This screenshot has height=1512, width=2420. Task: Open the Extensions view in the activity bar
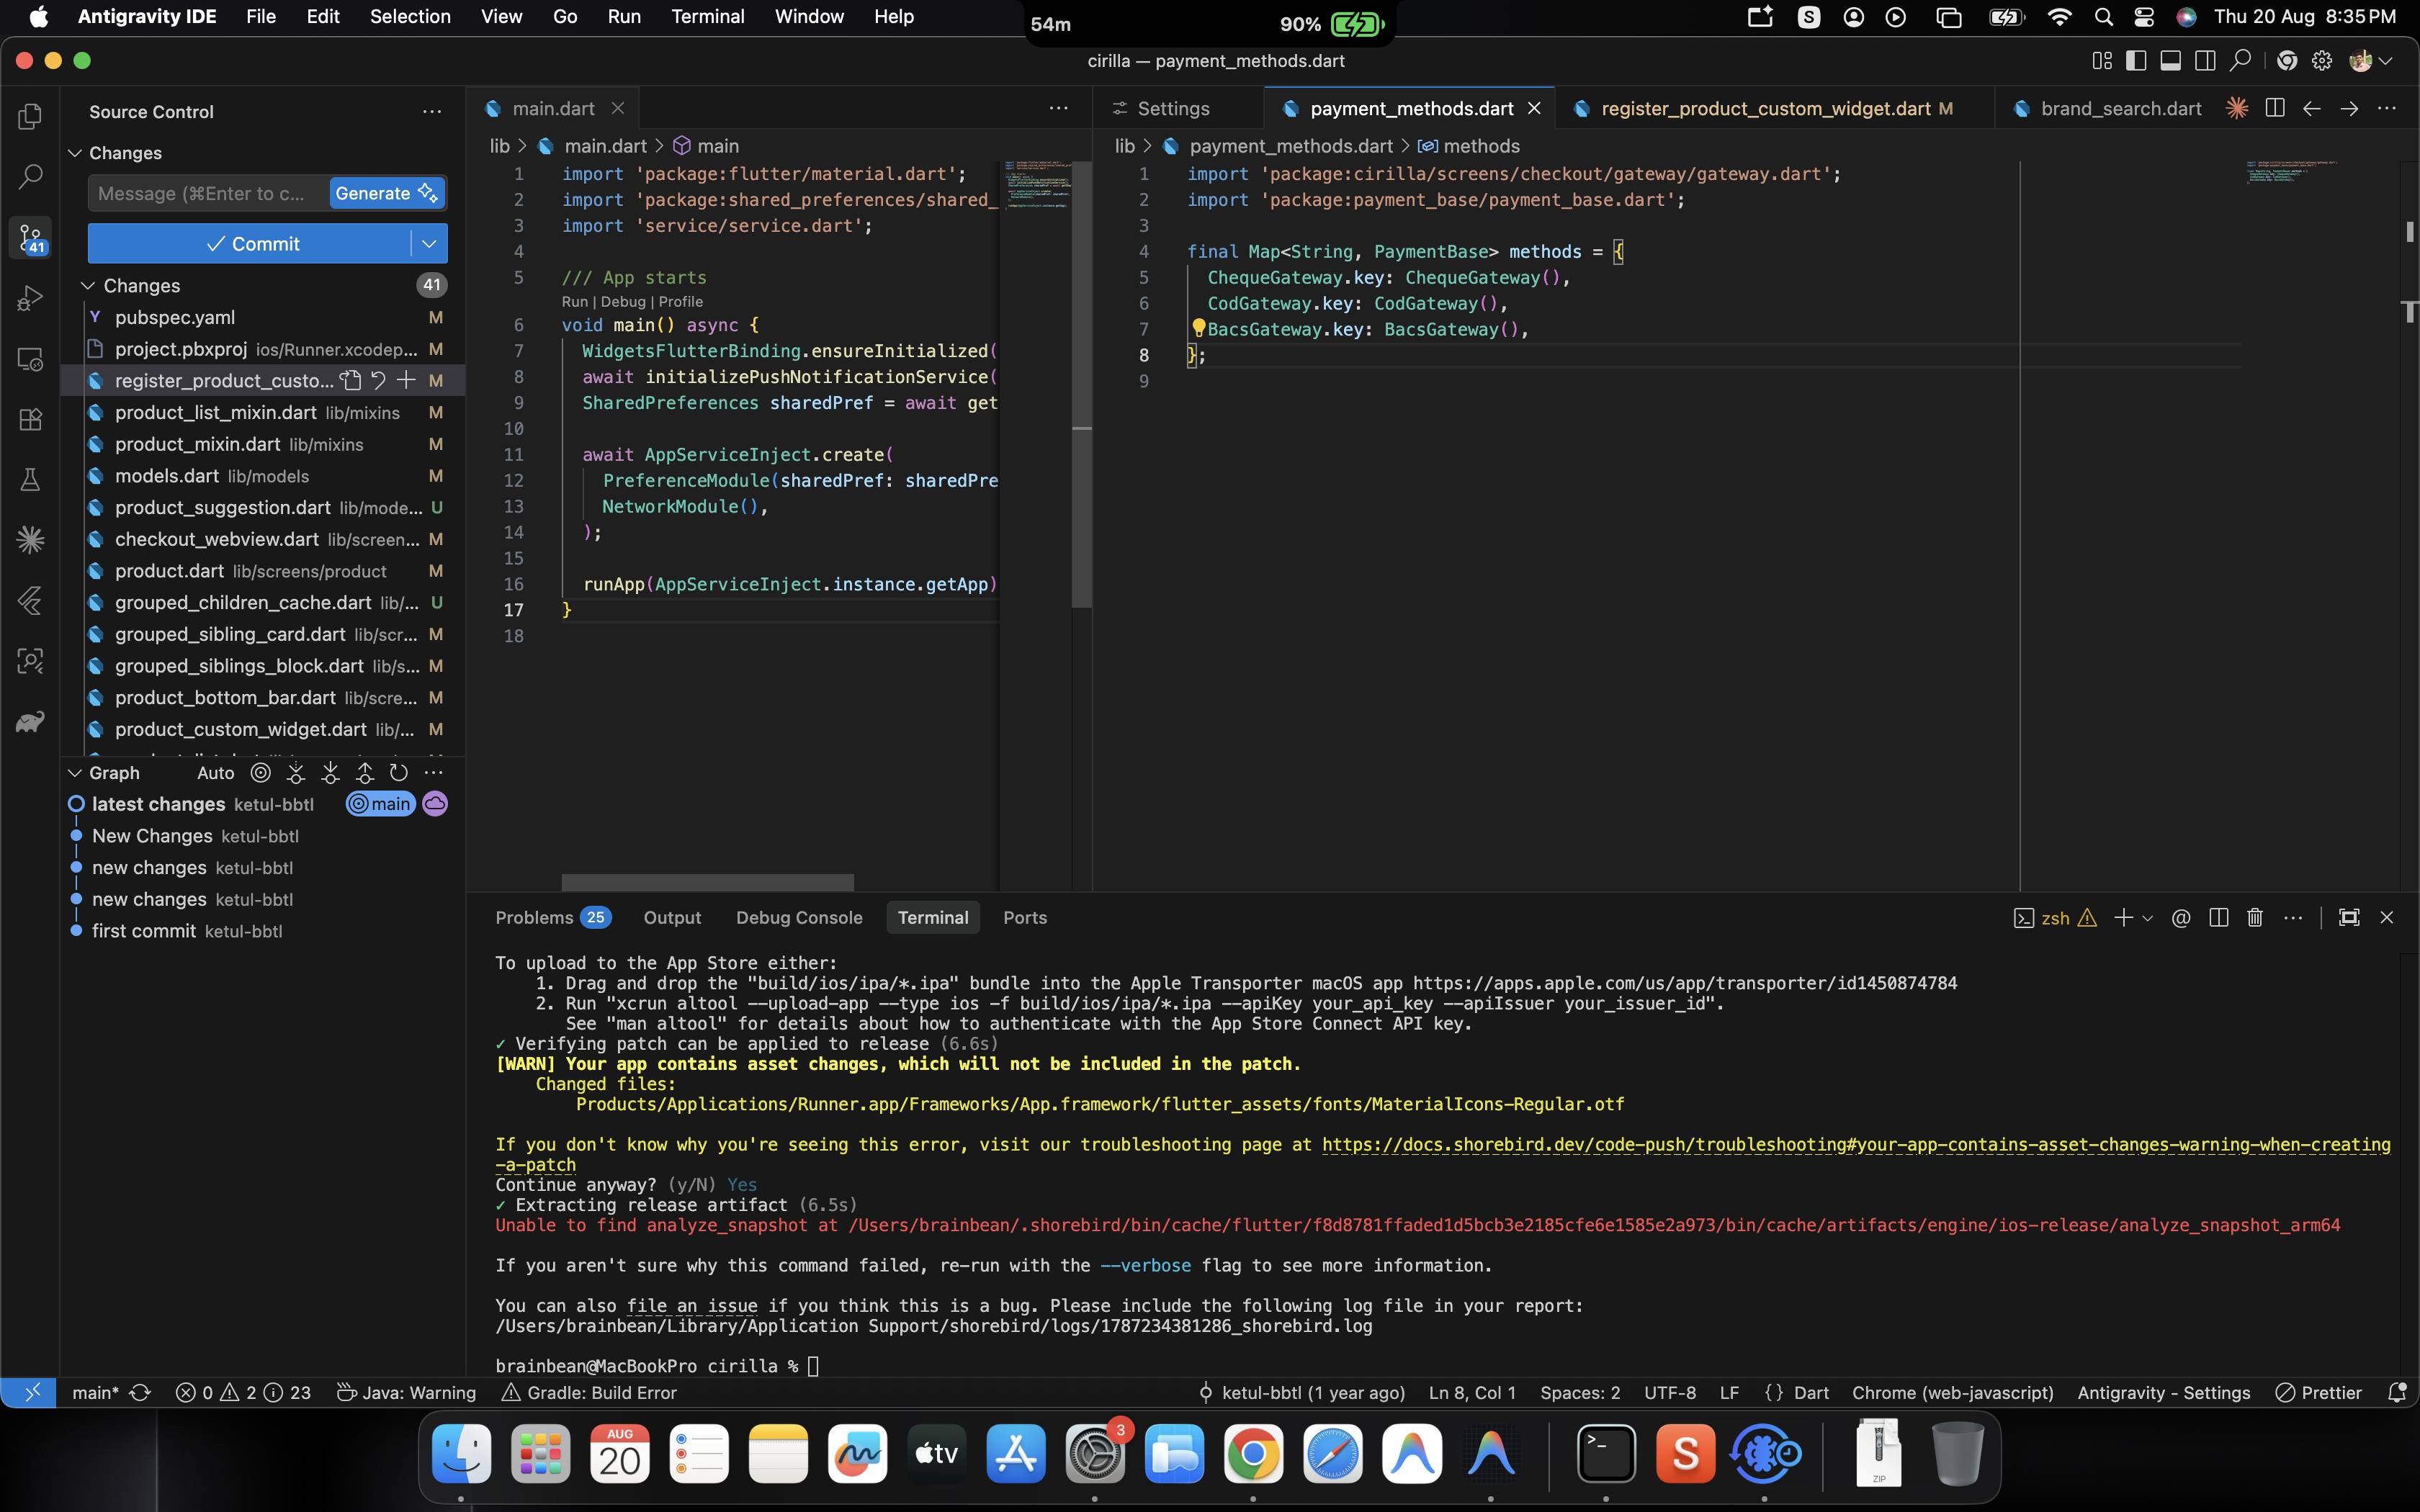(30, 419)
